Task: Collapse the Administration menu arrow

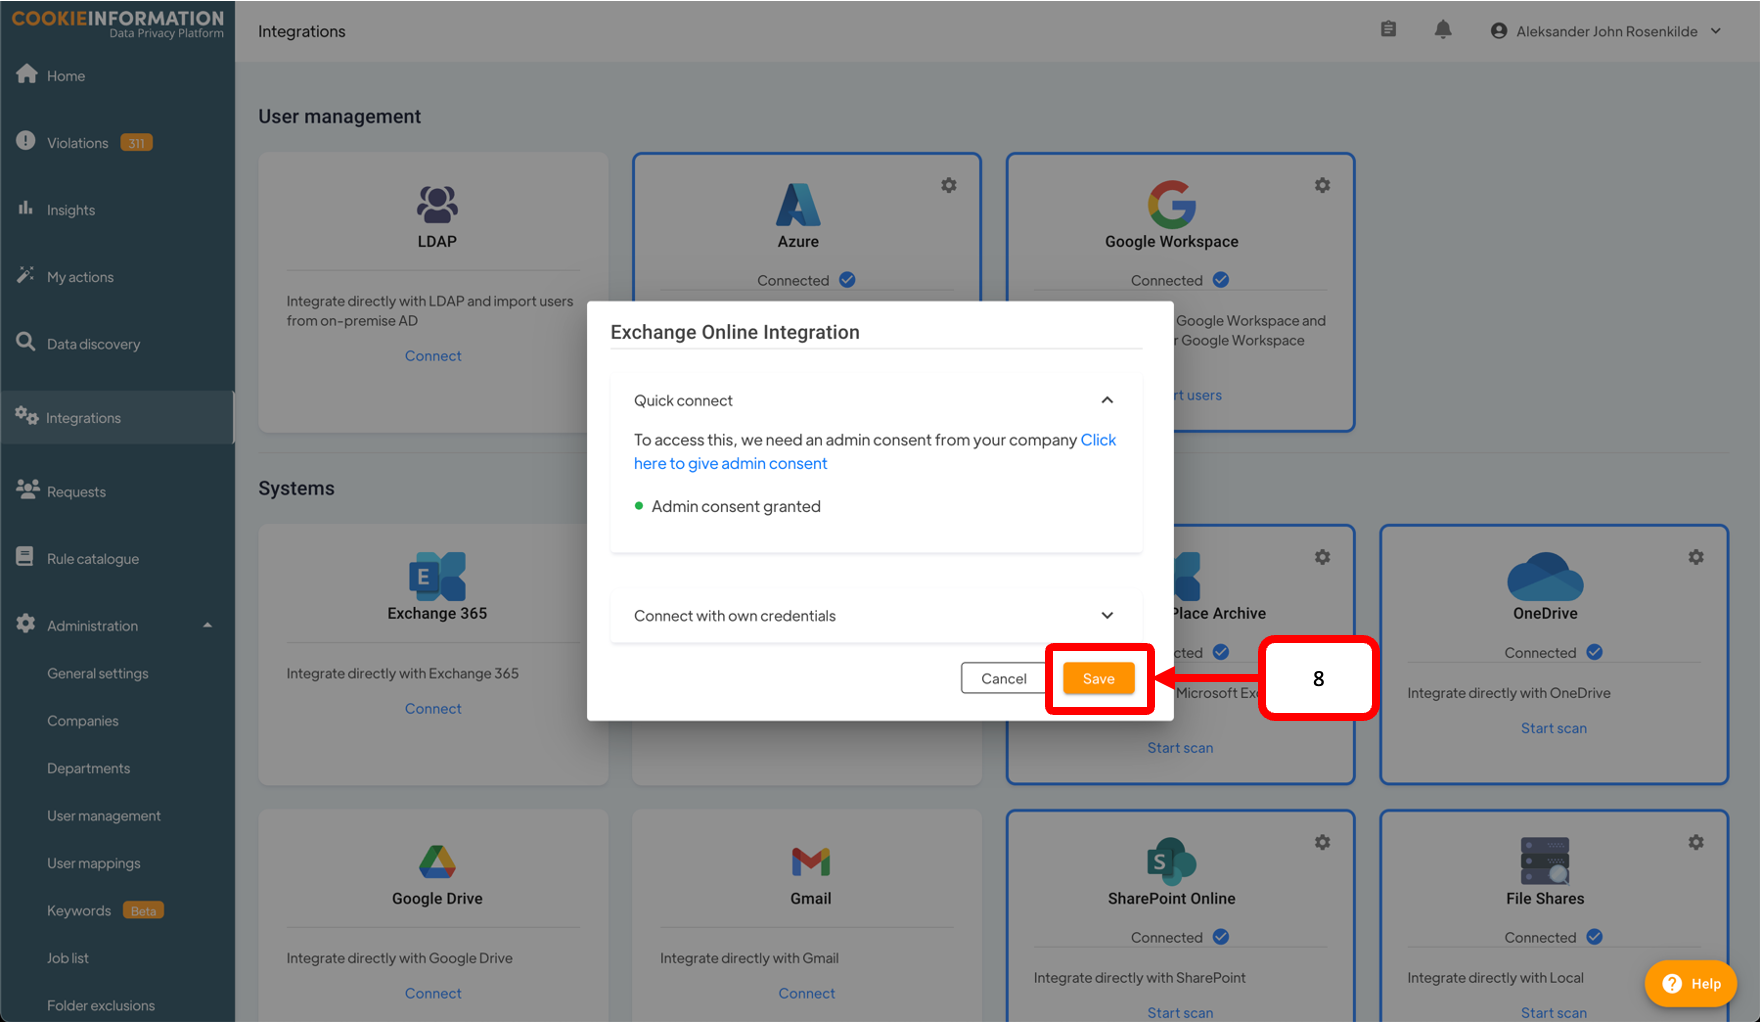Action: [208, 626]
